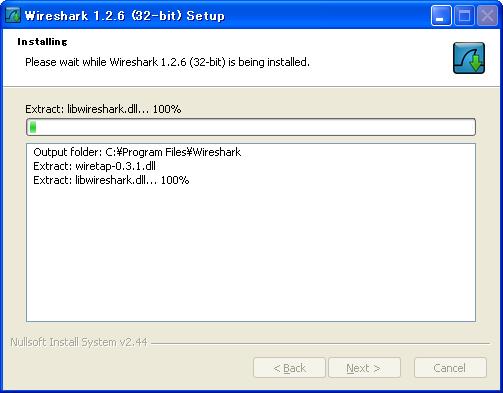Click the Extract status label above progress bar
Screen dimensions: 503x393
[x=103, y=109]
